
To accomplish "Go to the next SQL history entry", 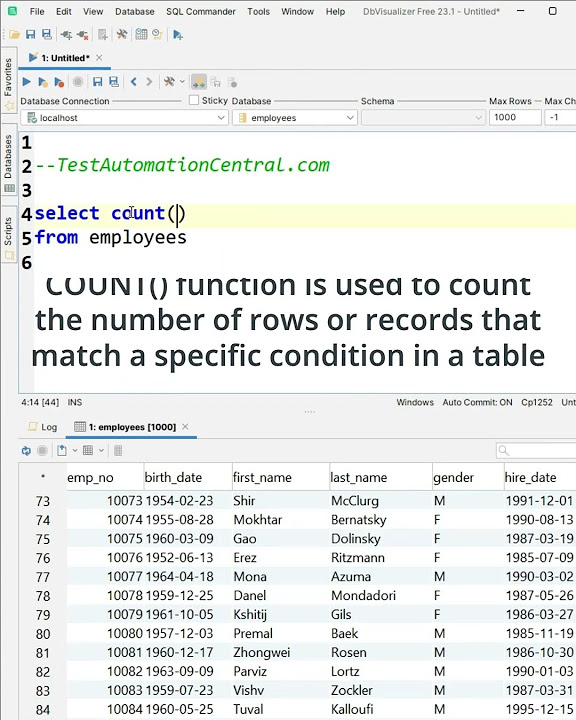I will pyautogui.click(x=149, y=82).
